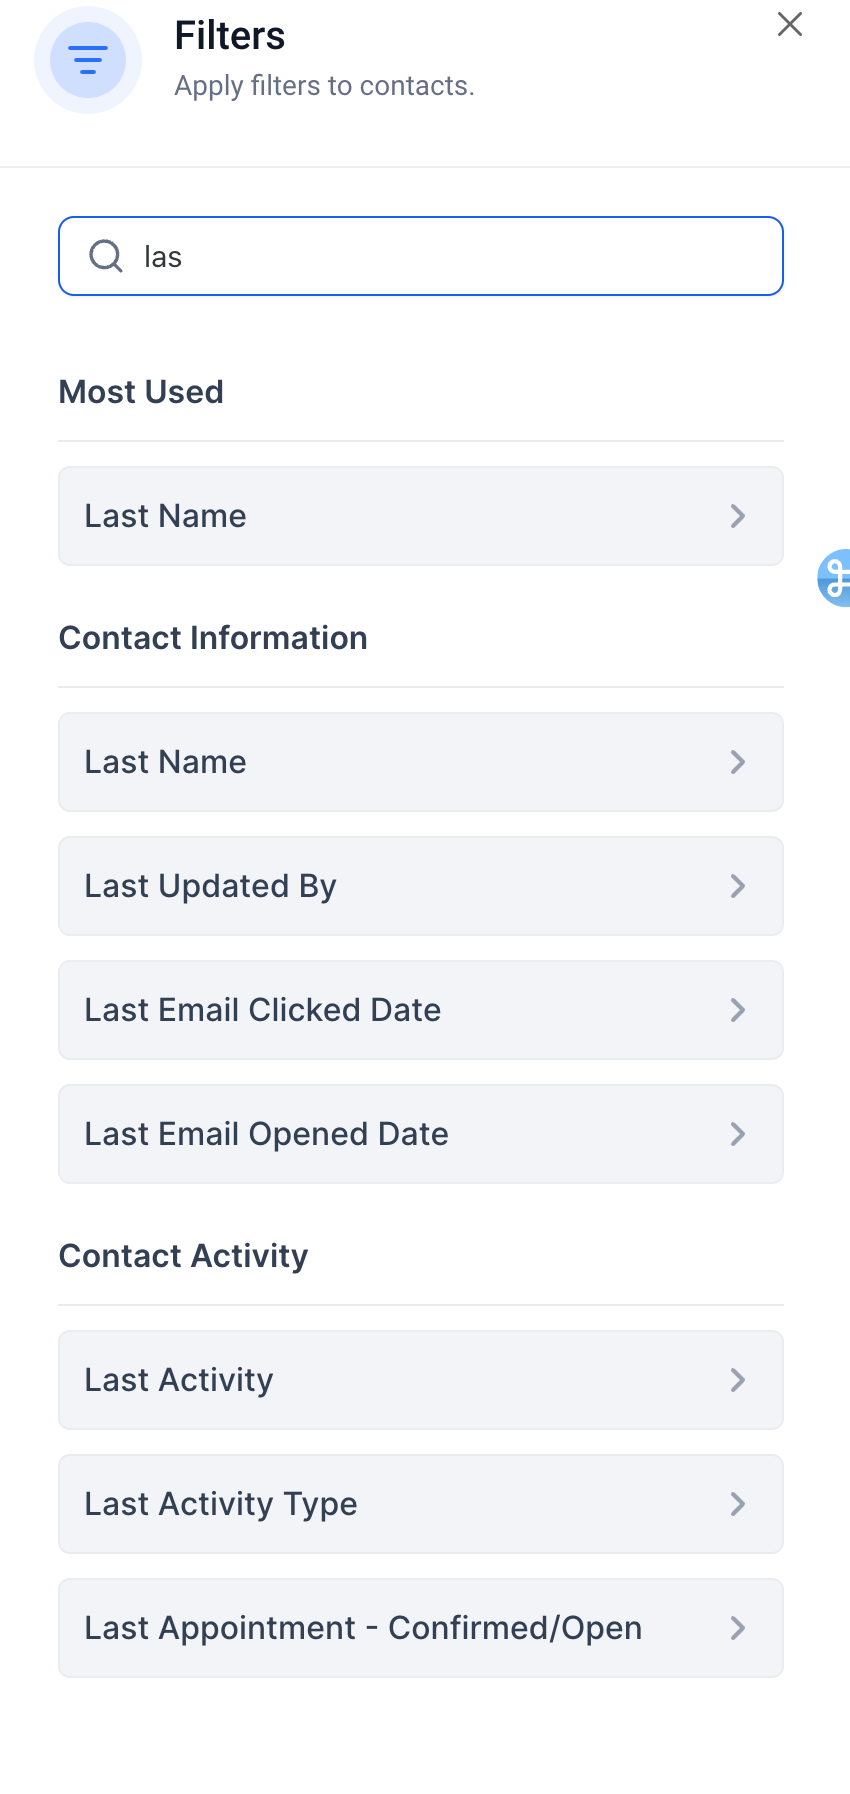Click the filter icon in the header
The image size is (850, 1794).
(x=88, y=60)
